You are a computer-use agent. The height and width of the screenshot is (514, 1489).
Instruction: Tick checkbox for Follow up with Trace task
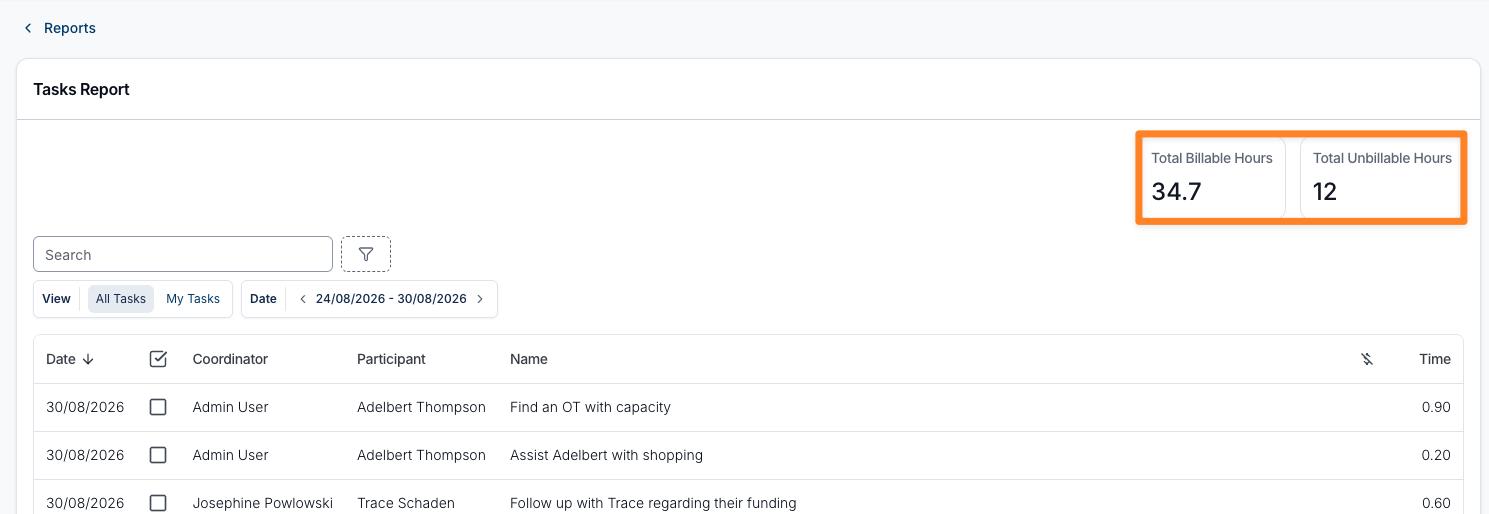[x=158, y=503]
